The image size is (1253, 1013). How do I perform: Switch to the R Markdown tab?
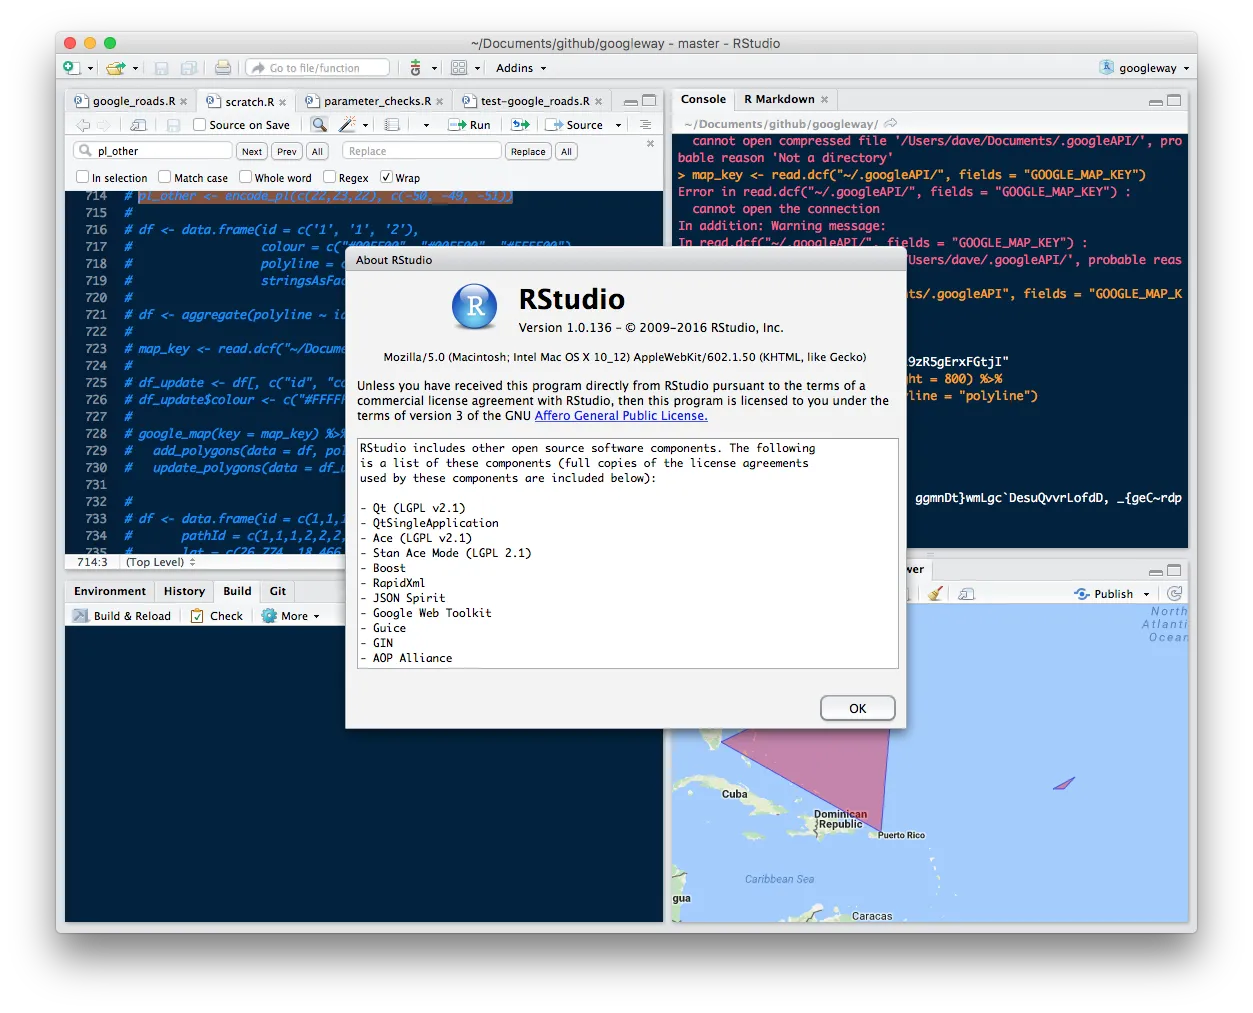tap(779, 100)
